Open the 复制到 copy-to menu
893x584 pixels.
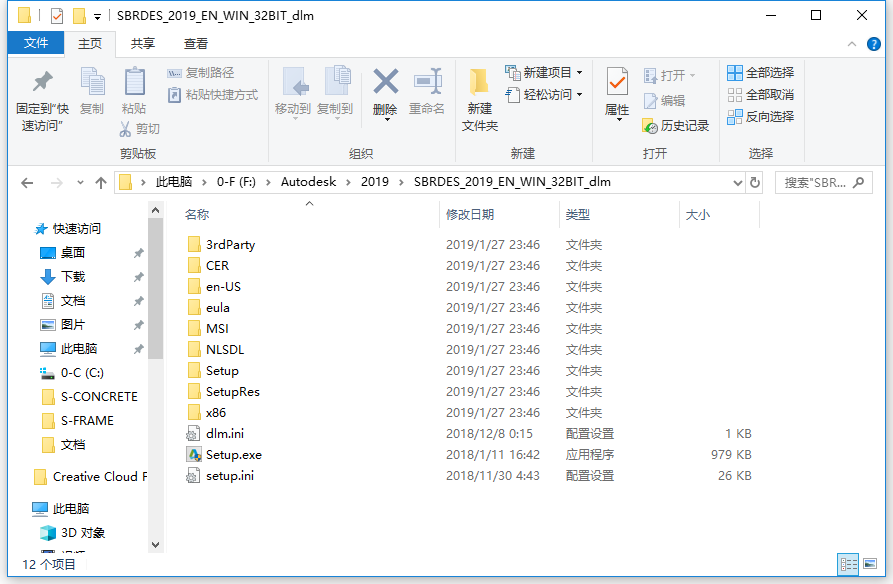[335, 92]
